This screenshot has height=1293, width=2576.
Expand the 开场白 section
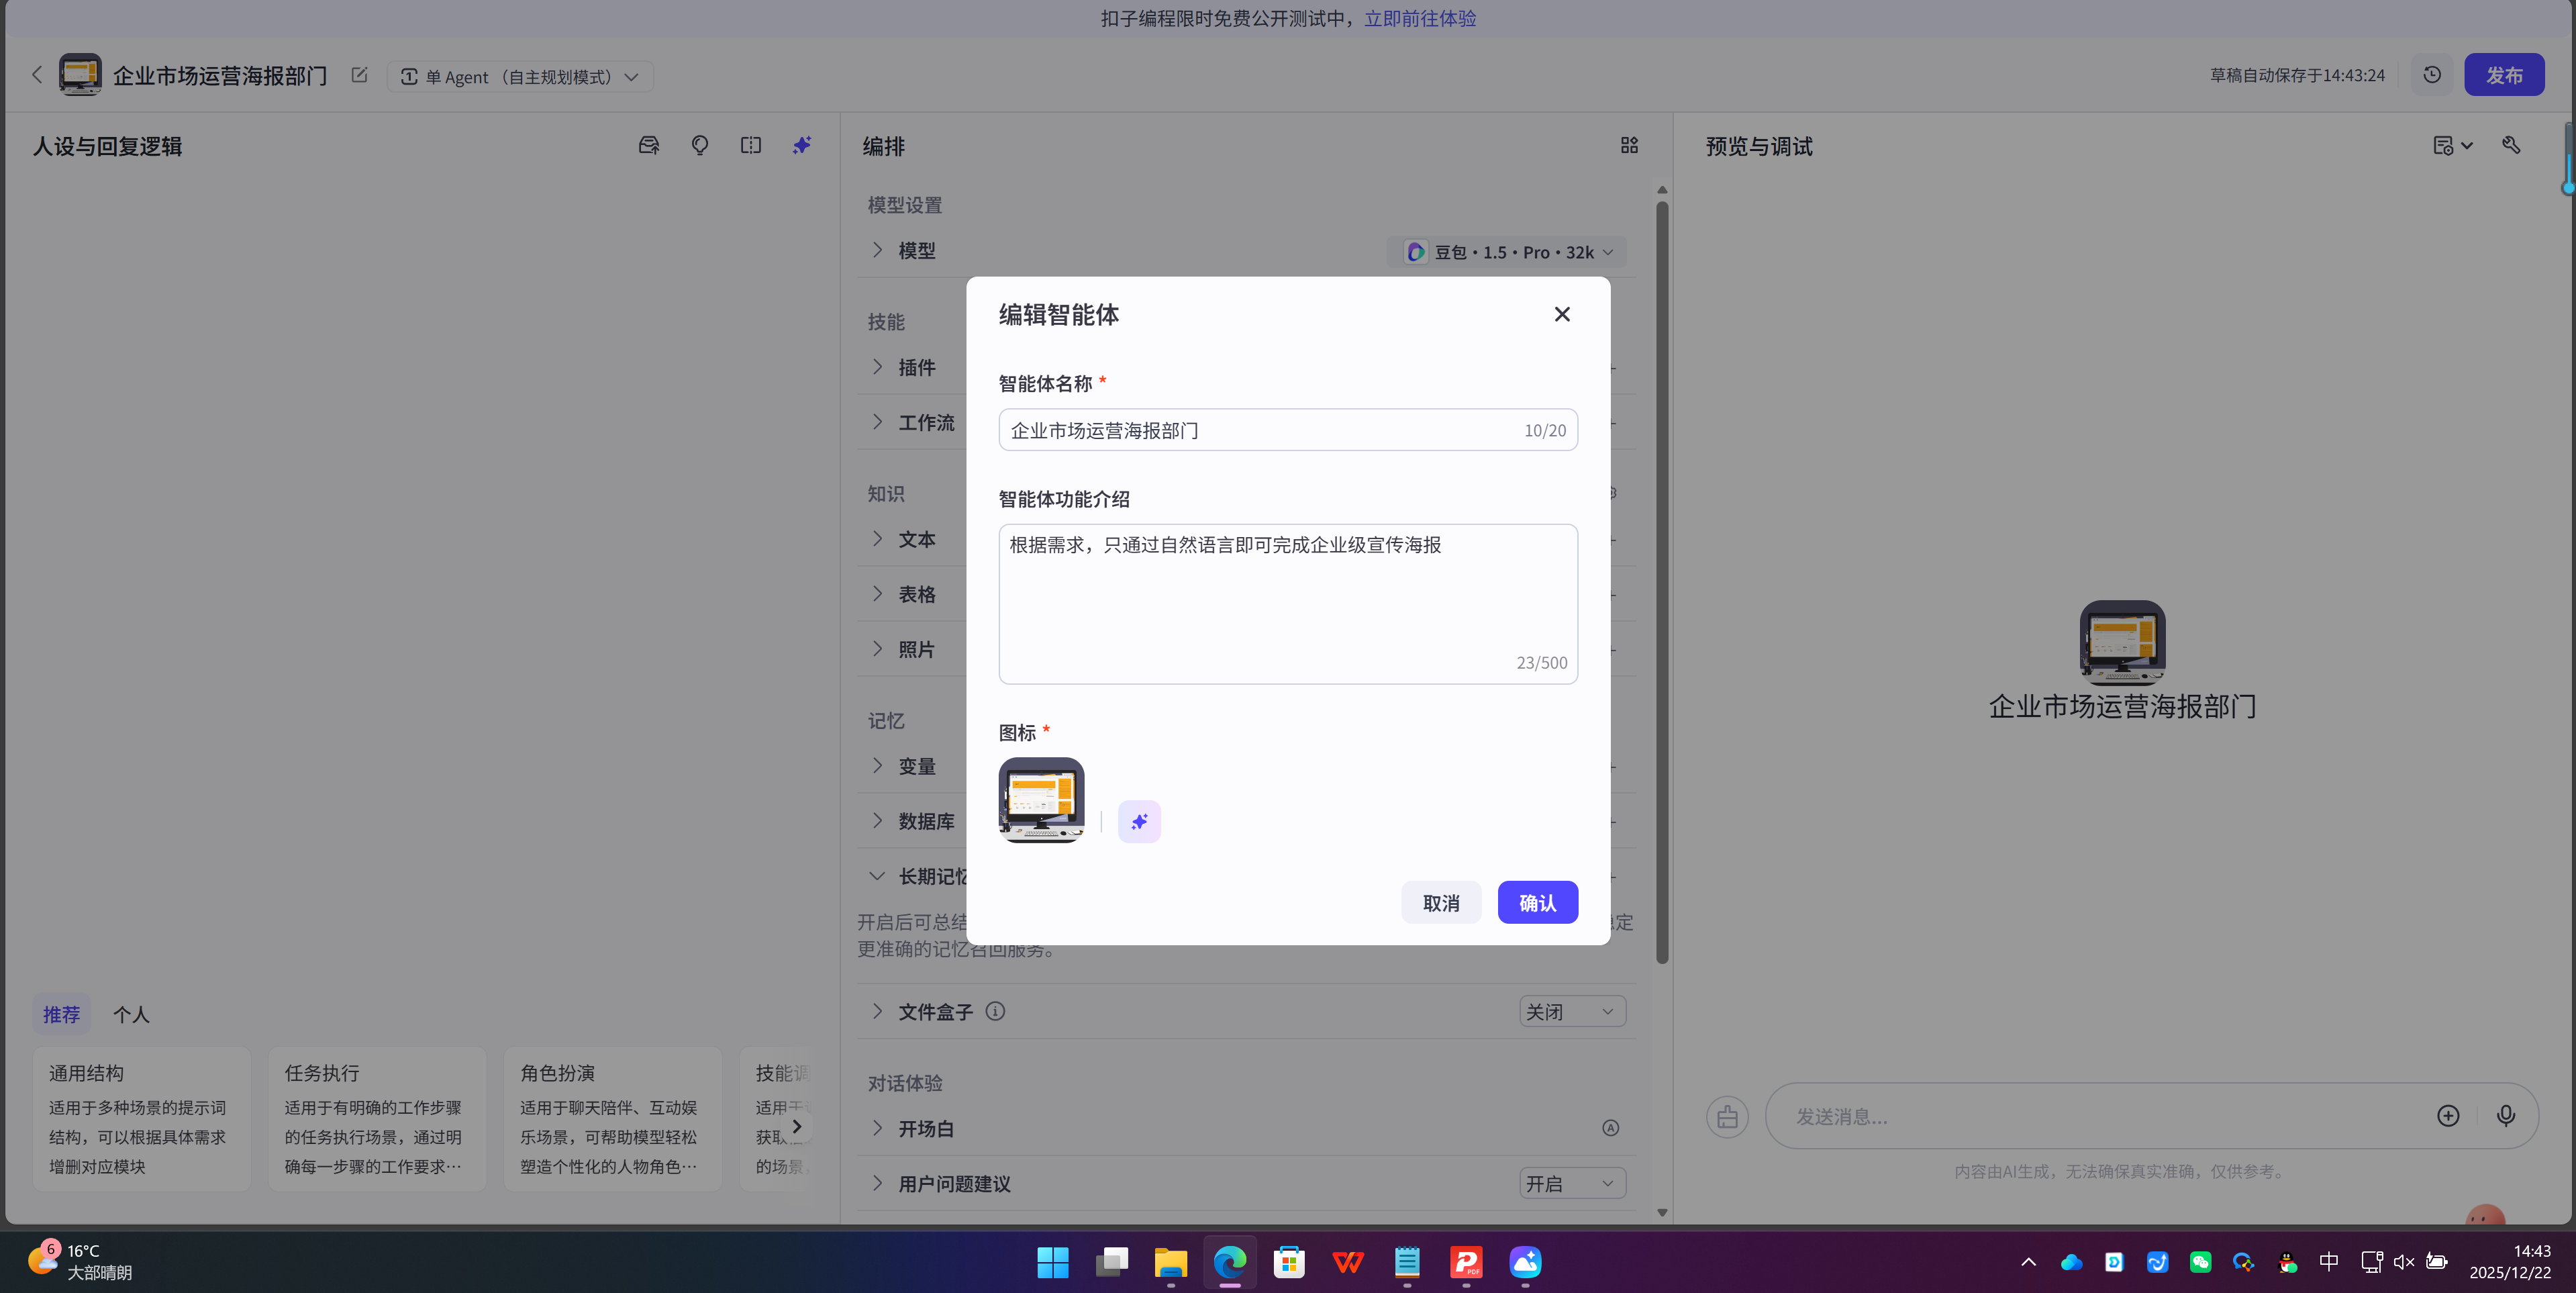pyautogui.click(x=926, y=1128)
